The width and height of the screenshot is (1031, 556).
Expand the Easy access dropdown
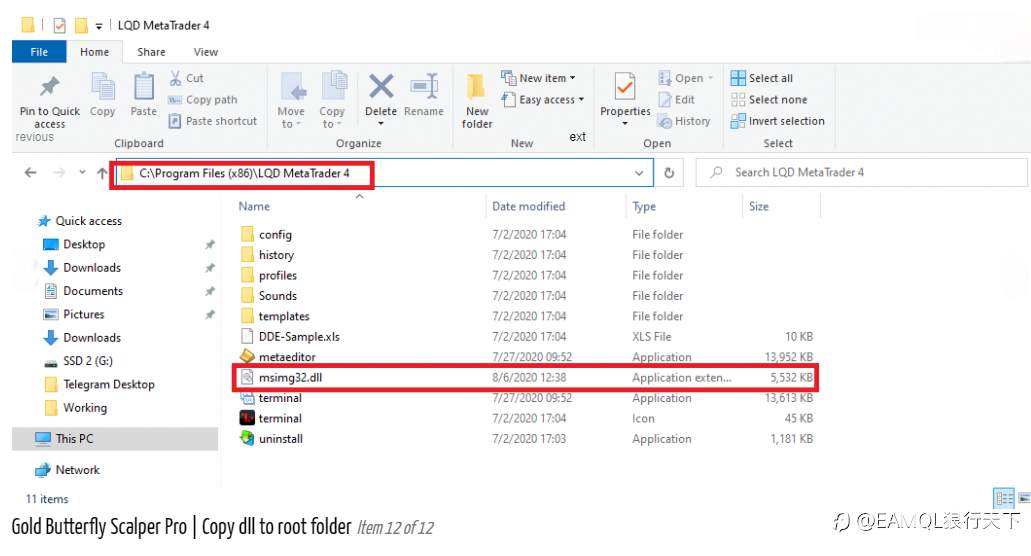[x=542, y=100]
